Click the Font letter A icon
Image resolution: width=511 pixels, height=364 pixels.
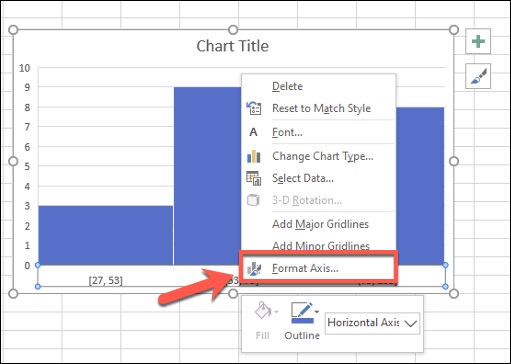[x=253, y=132]
